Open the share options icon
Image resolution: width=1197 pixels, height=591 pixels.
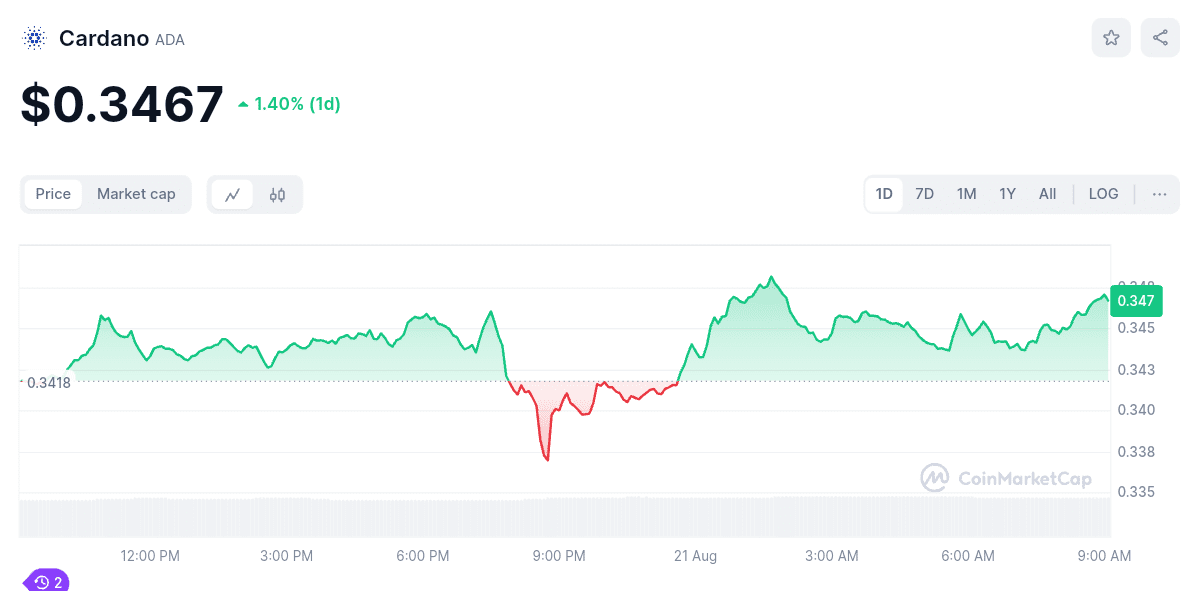[x=1159, y=37]
